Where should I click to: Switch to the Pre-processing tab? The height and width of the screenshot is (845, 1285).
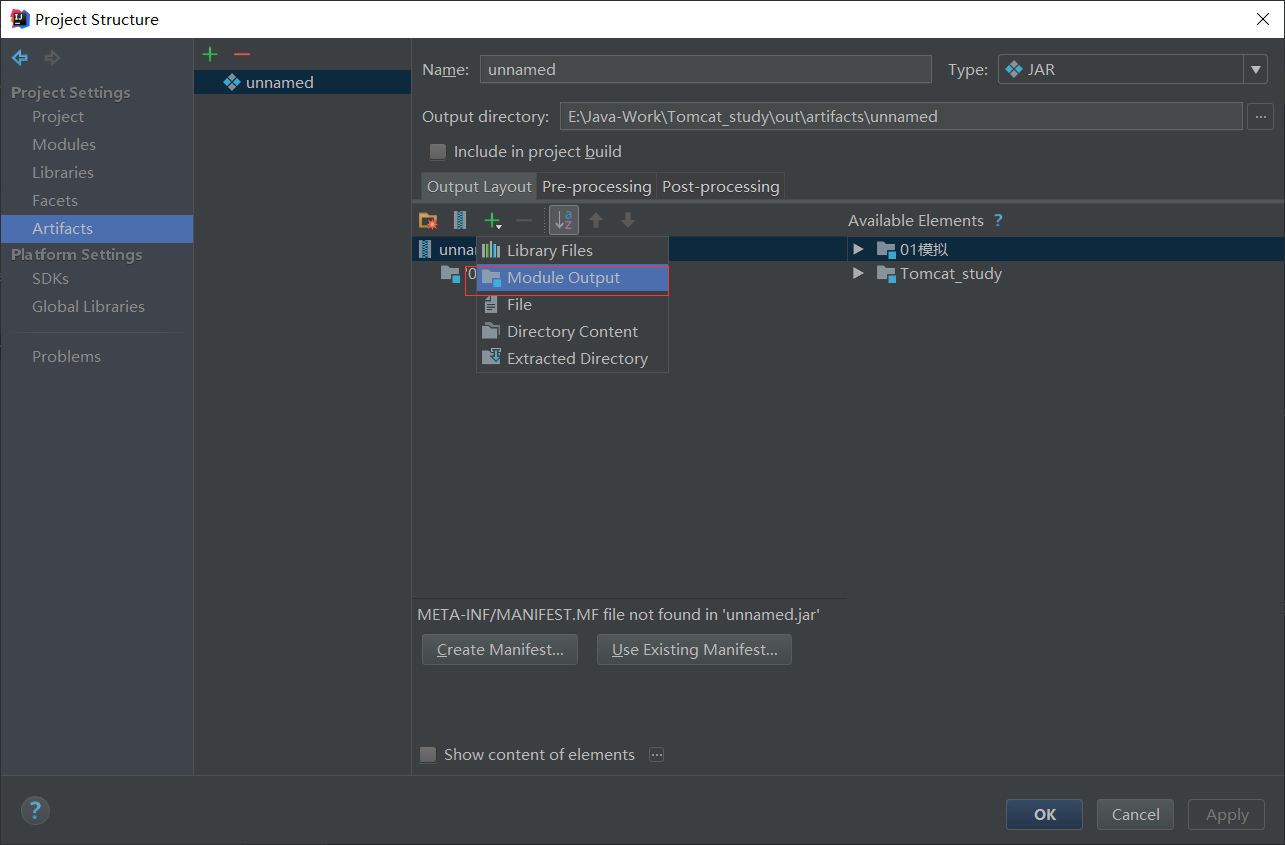pyautogui.click(x=596, y=187)
